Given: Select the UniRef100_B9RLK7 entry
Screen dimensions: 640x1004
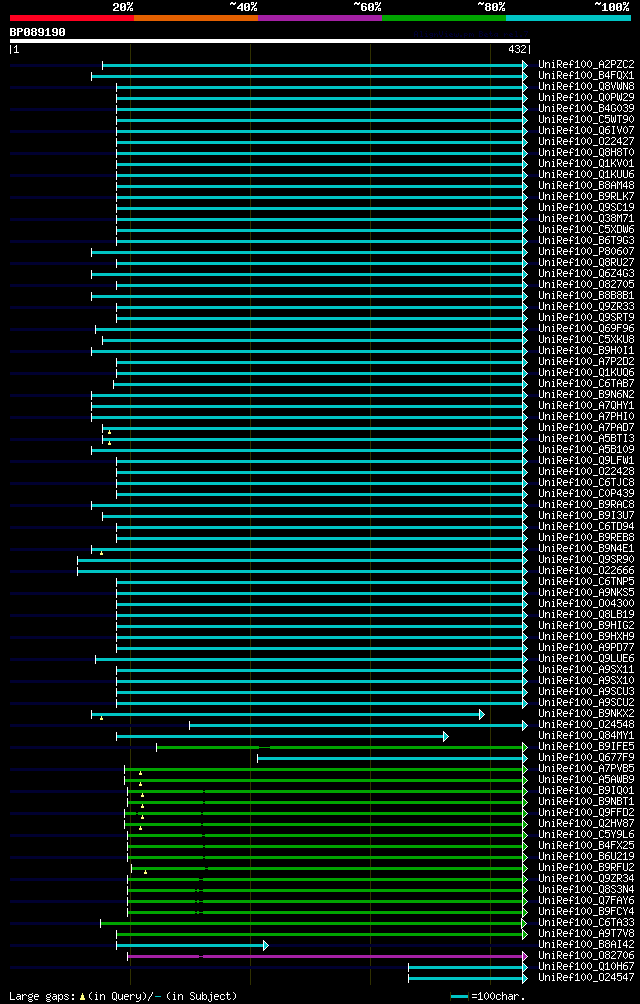Looking at the screenshot, I should click(586, 197).
